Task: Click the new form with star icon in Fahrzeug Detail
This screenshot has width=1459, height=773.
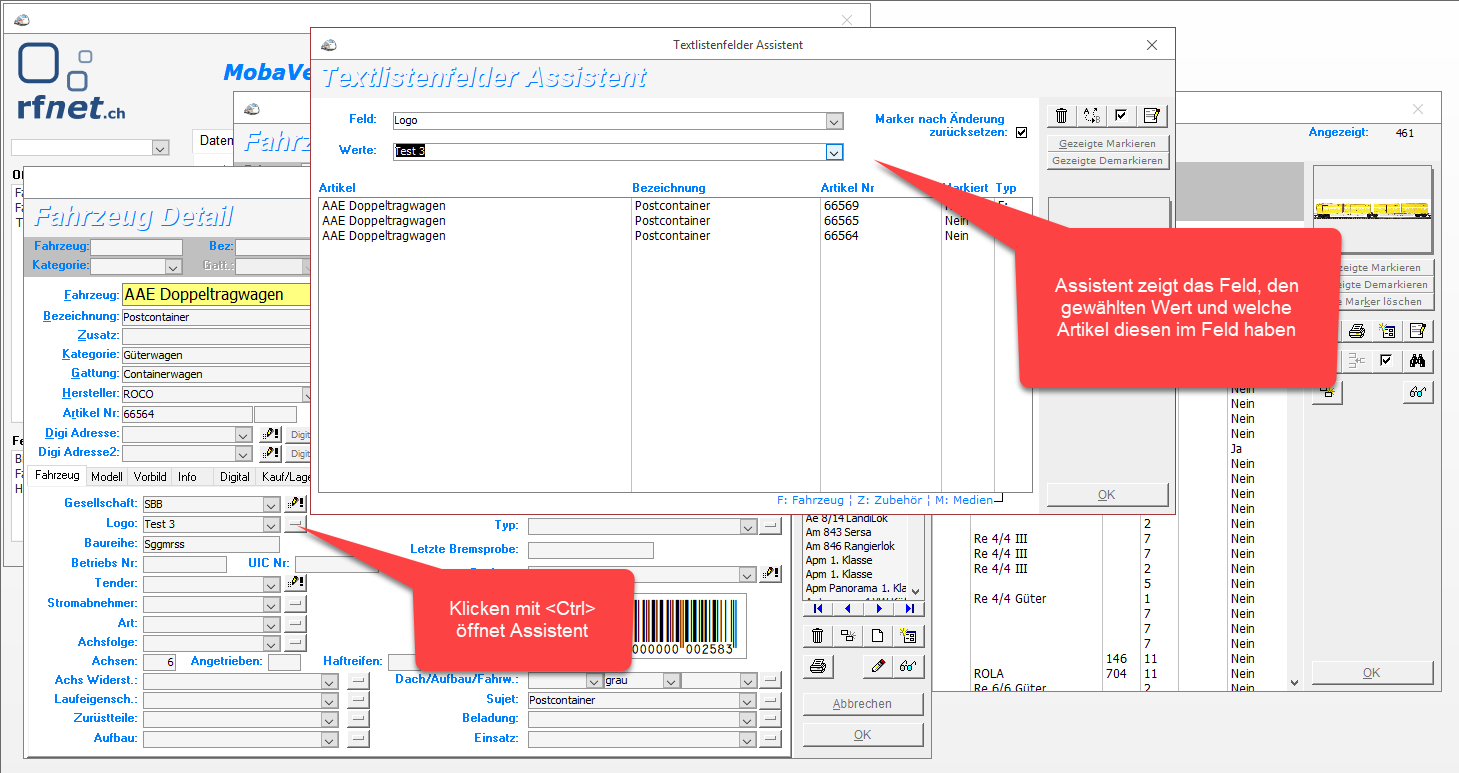Action: point(908,635)
